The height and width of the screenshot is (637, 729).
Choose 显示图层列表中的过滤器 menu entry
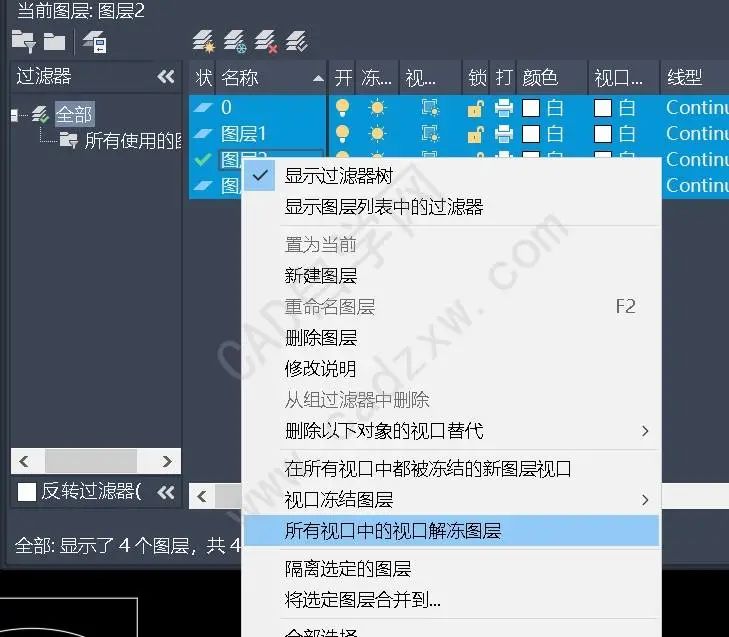pos(451,207)
